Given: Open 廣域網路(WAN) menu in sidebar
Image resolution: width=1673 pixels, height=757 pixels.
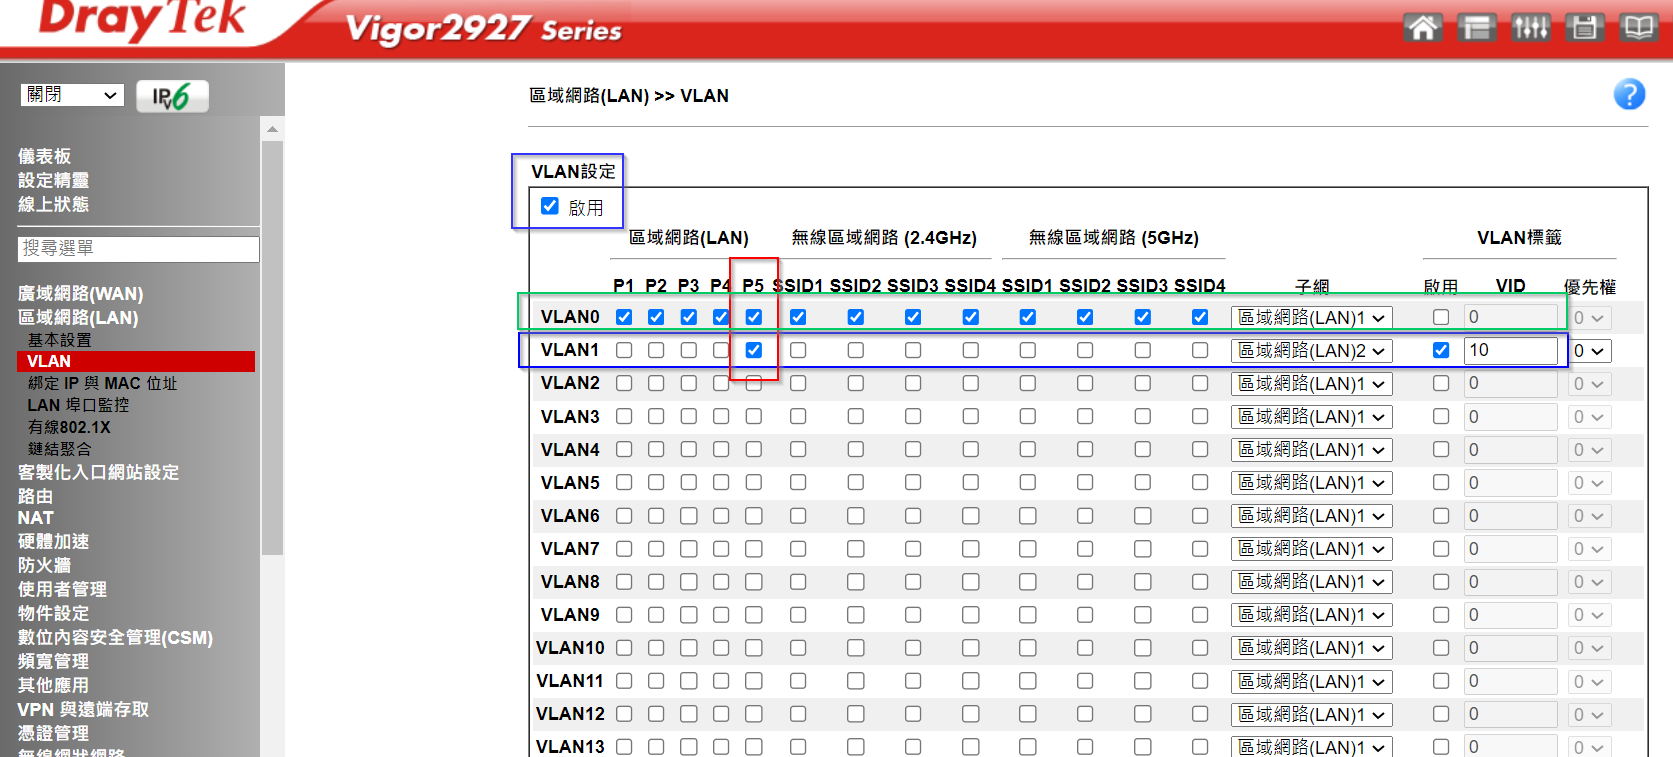Looking at the screenshot, I should [x=81, y=293].
